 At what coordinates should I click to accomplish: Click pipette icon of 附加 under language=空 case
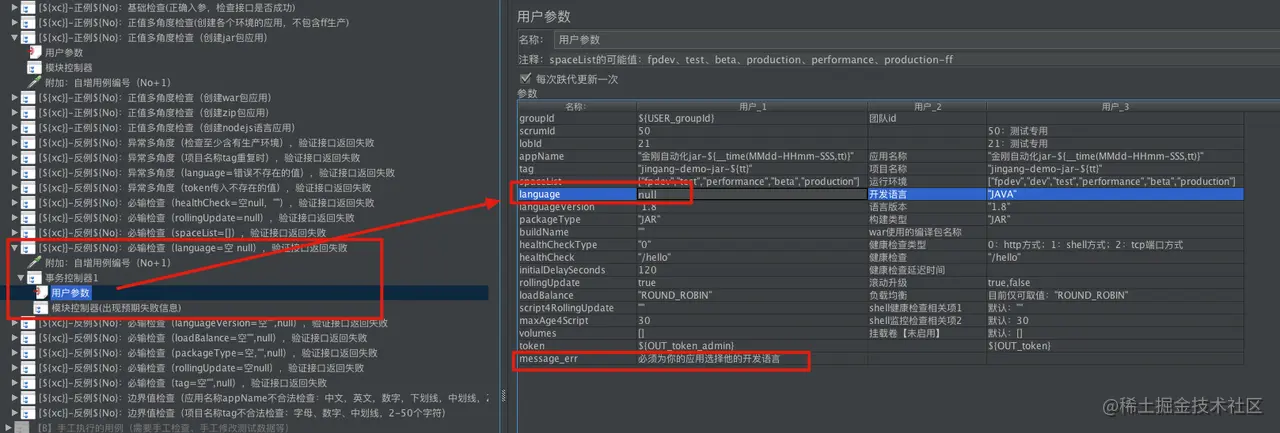click(35, 262)
